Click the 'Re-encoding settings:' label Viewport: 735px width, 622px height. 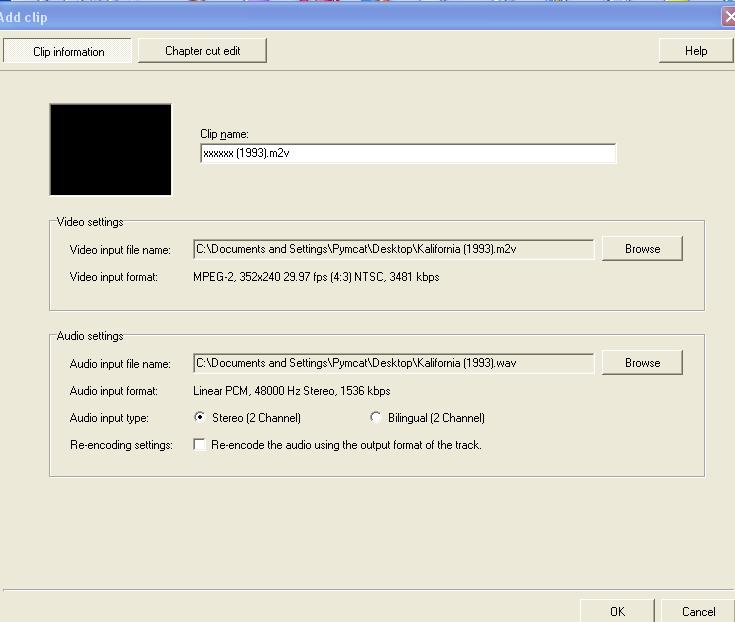click(121, 445)
